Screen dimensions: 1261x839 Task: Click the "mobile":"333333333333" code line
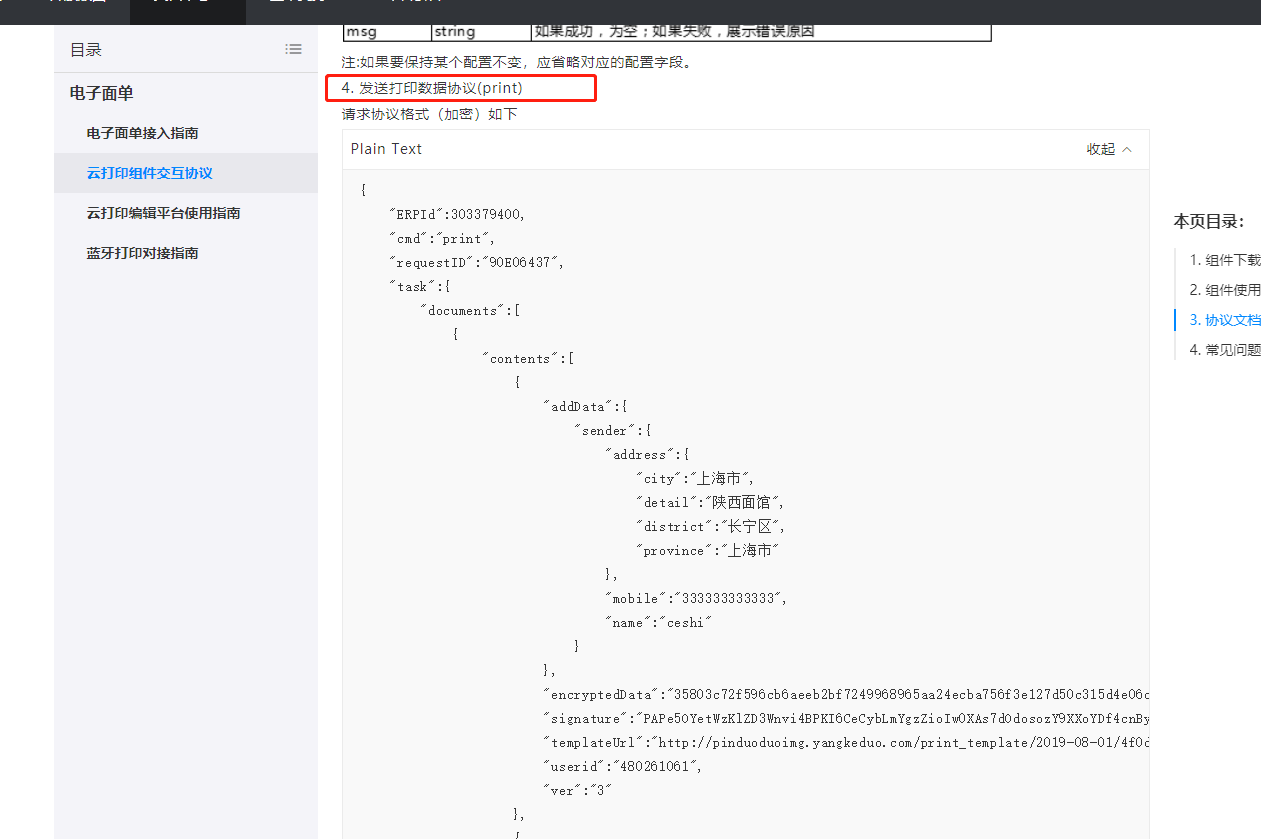pos(697,599)
